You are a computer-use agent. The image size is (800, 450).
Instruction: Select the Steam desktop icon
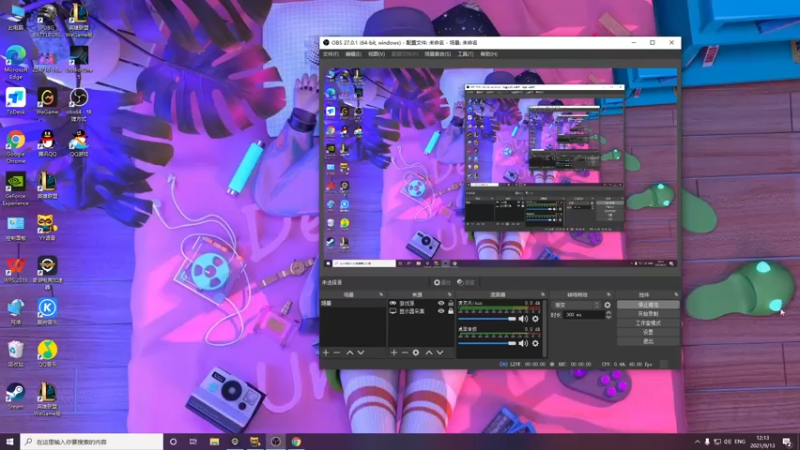(x=15, y=396)
